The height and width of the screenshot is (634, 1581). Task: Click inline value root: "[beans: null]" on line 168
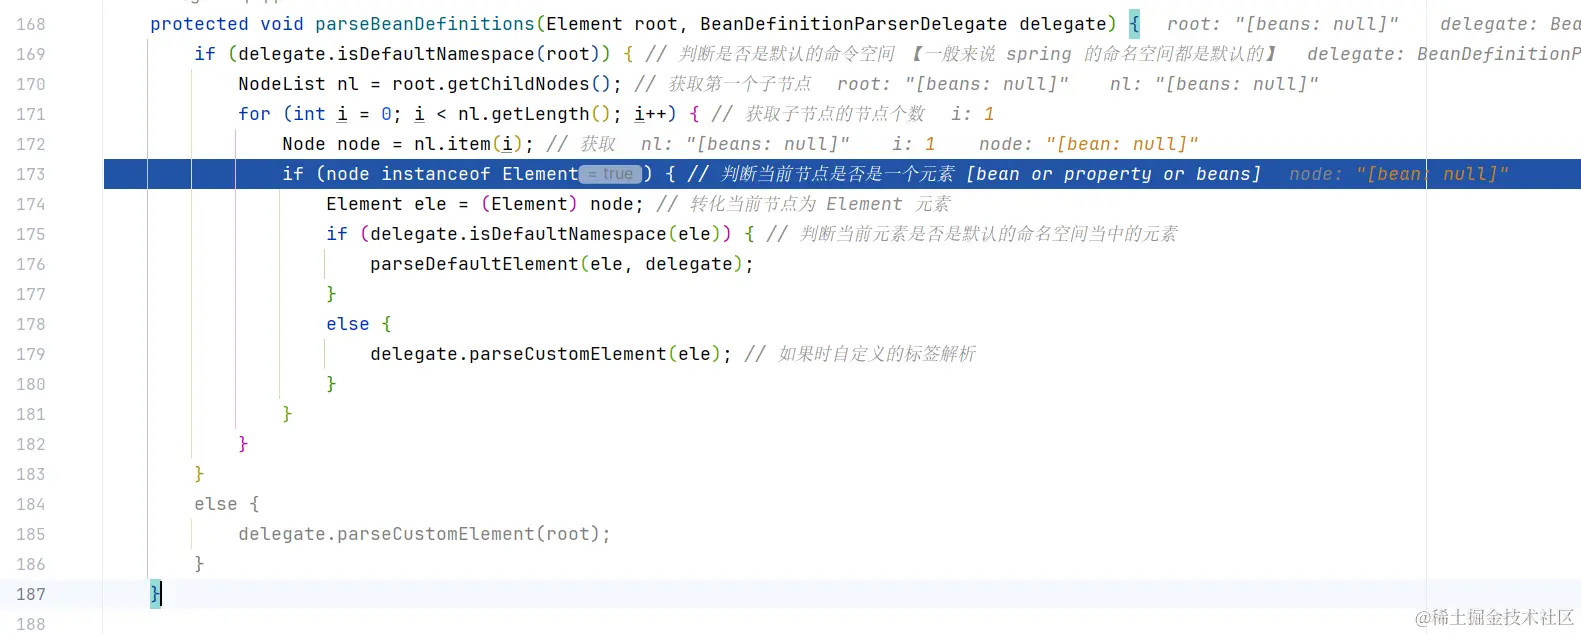1283,24
